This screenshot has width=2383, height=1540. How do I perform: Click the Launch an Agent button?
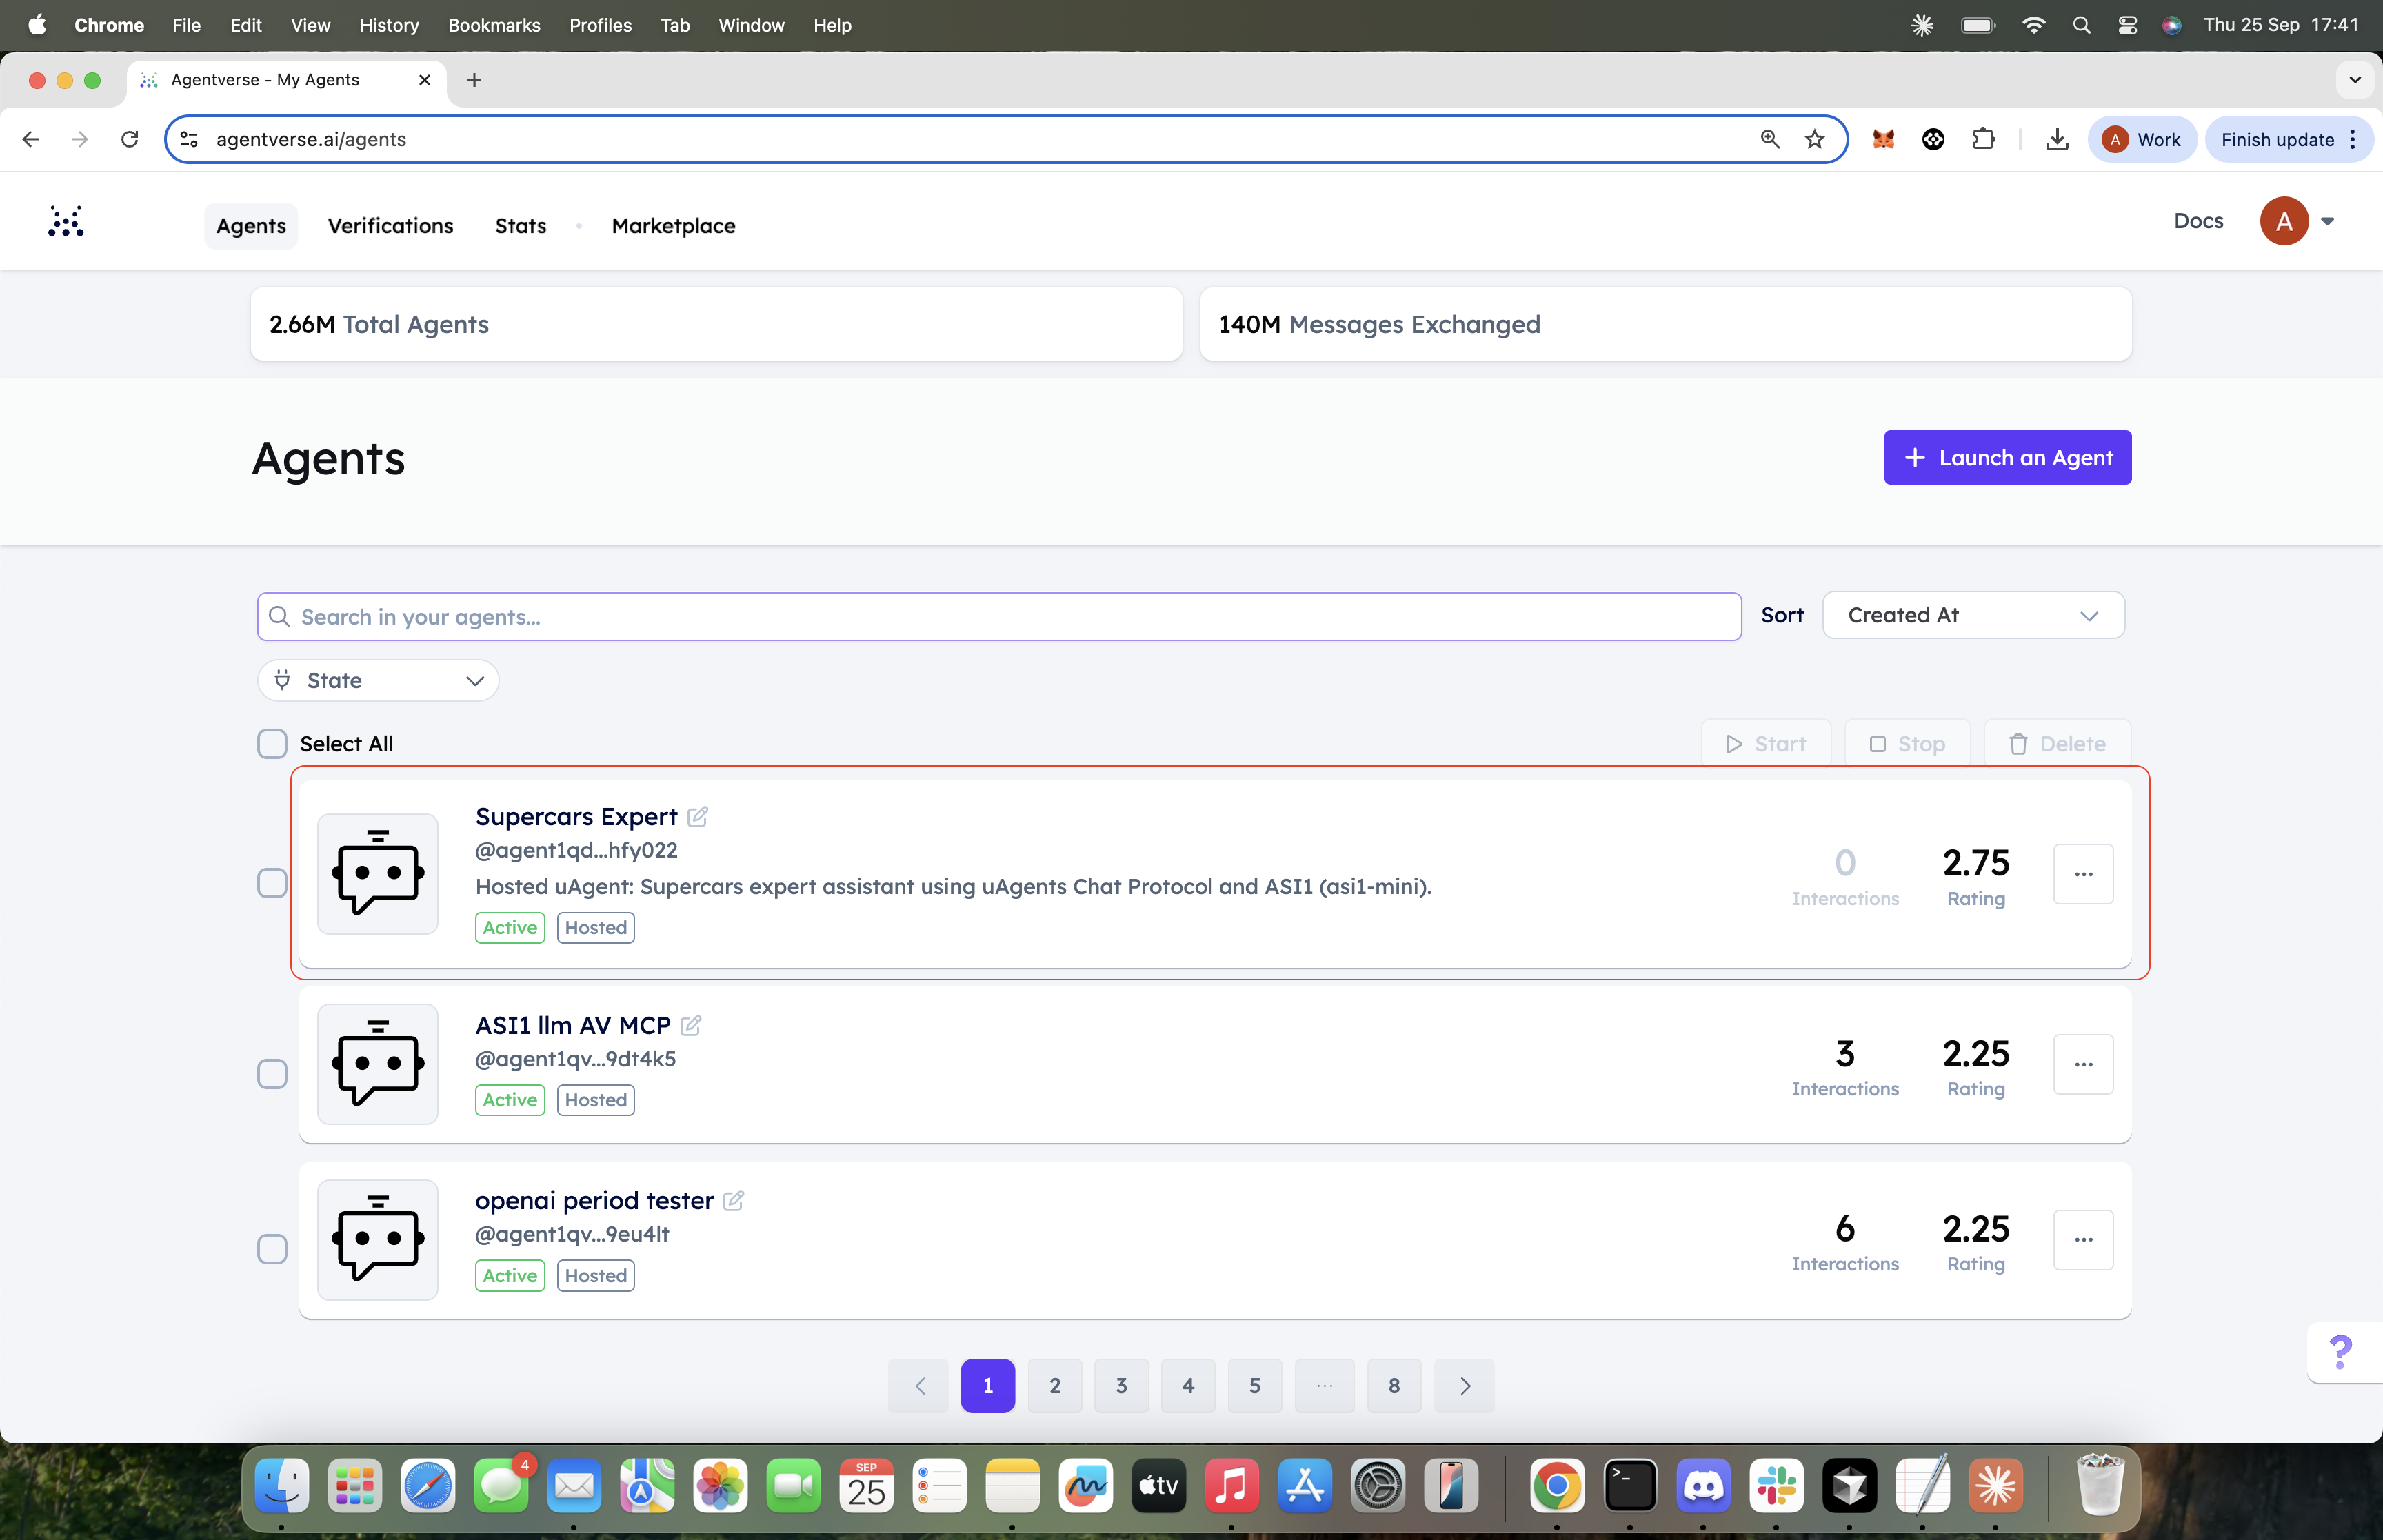(2006, 457)
